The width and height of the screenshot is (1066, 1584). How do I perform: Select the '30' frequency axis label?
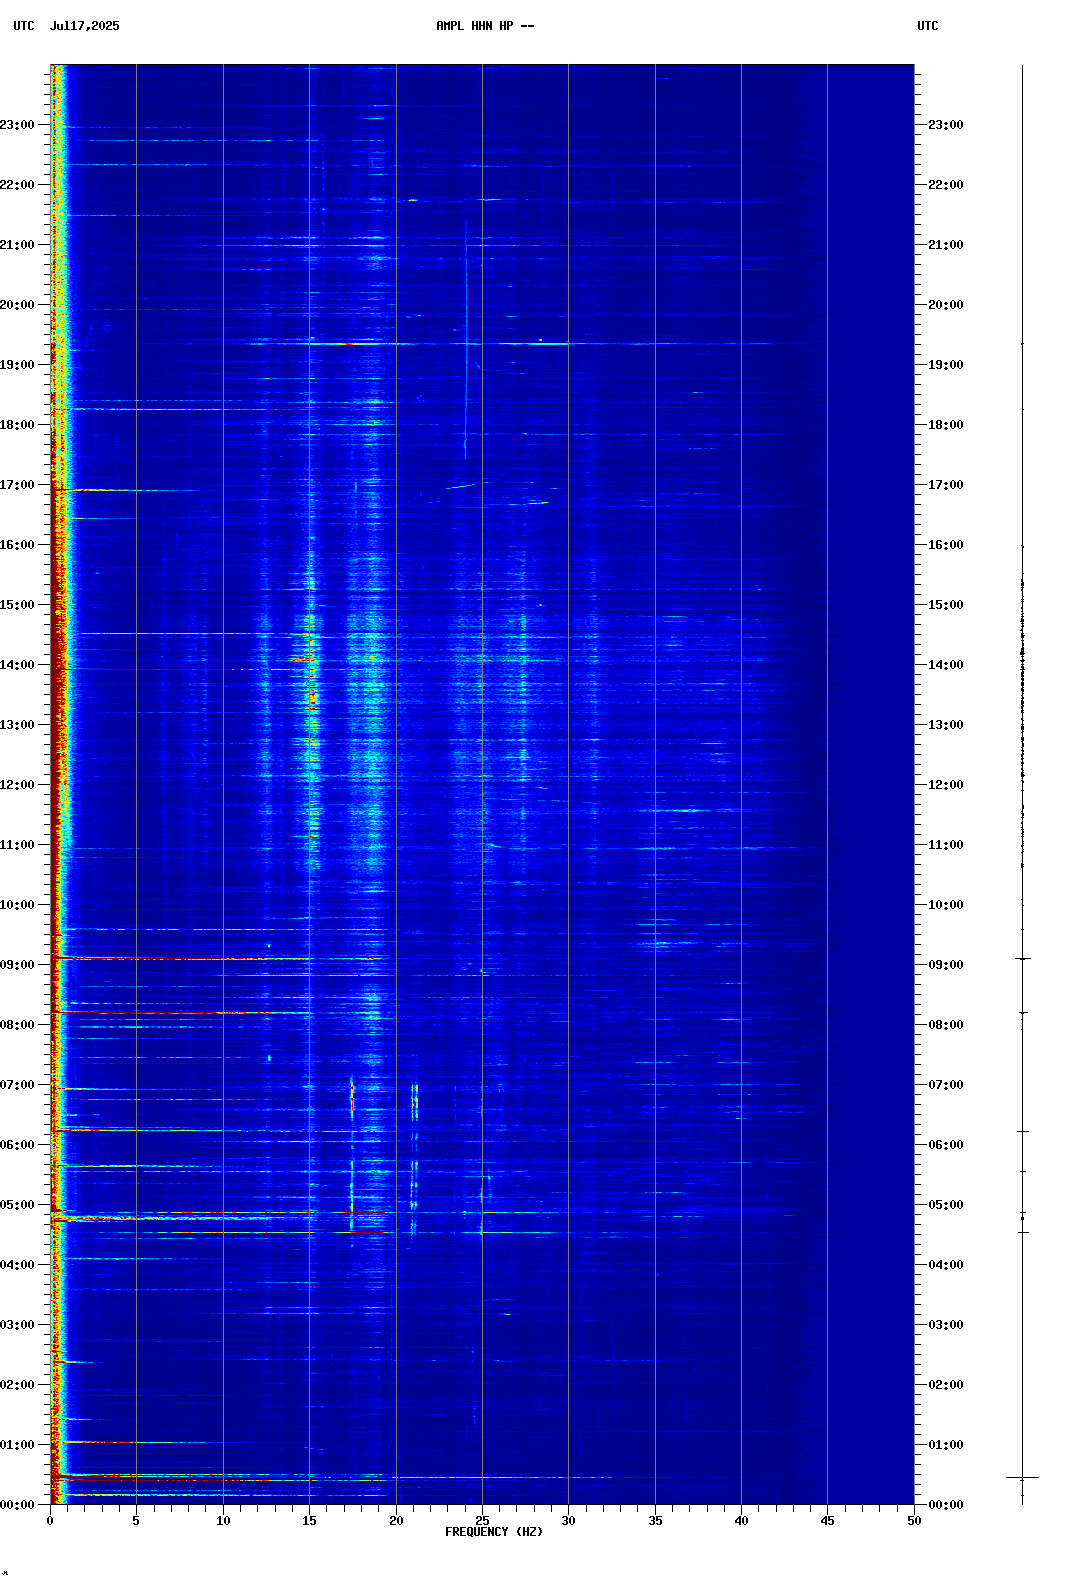click(x=568, y=1521)
